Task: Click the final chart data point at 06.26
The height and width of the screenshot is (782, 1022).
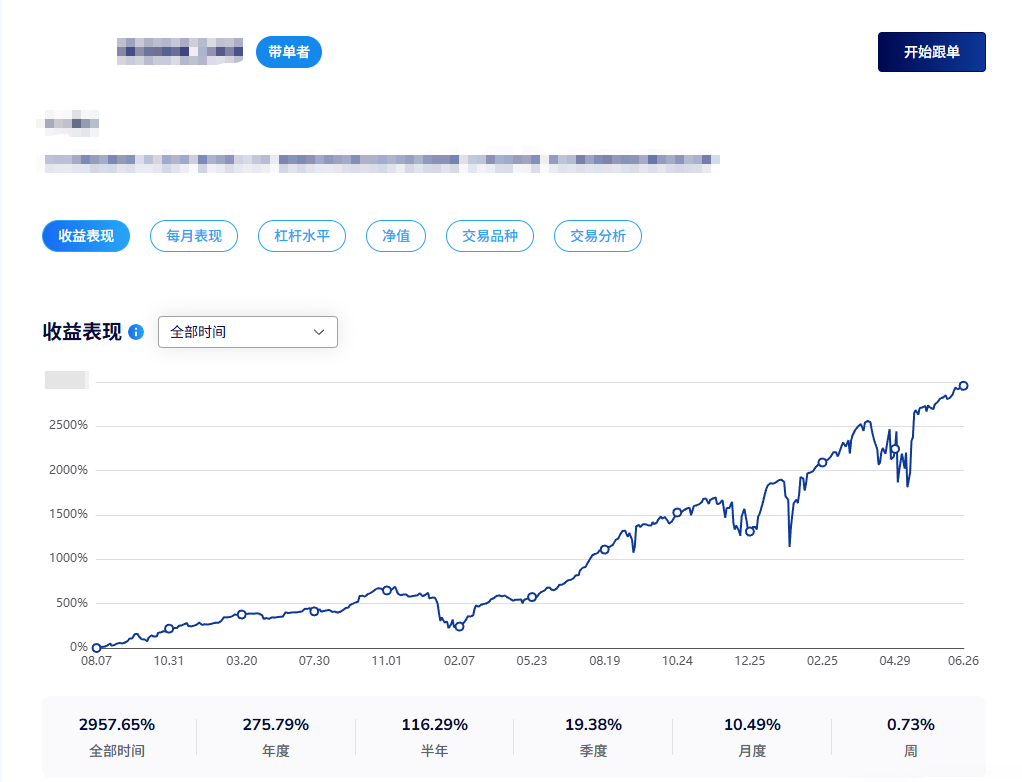Action: [x=963, y=386]
